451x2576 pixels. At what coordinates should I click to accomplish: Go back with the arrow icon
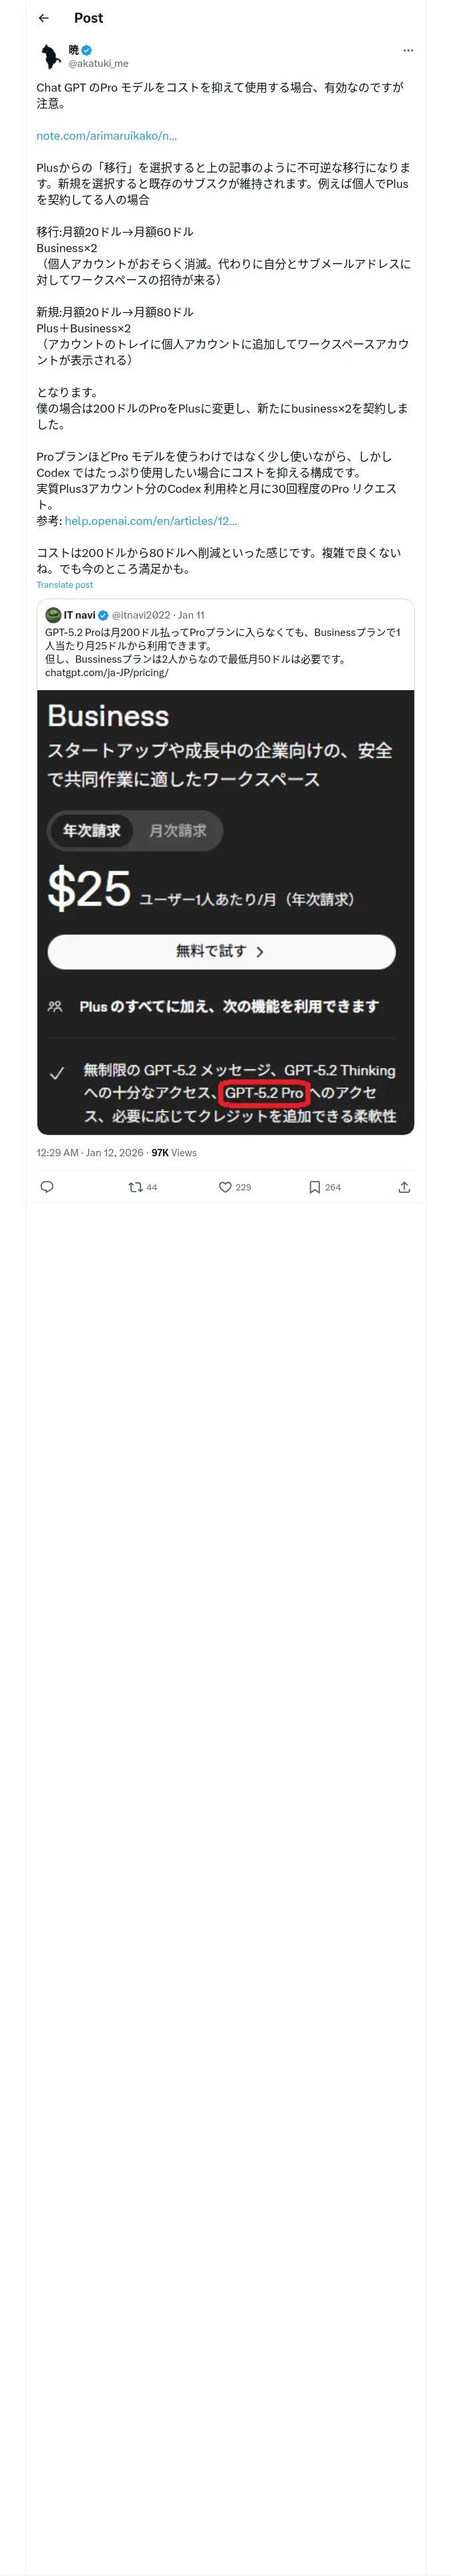click(x=43, y=18)
